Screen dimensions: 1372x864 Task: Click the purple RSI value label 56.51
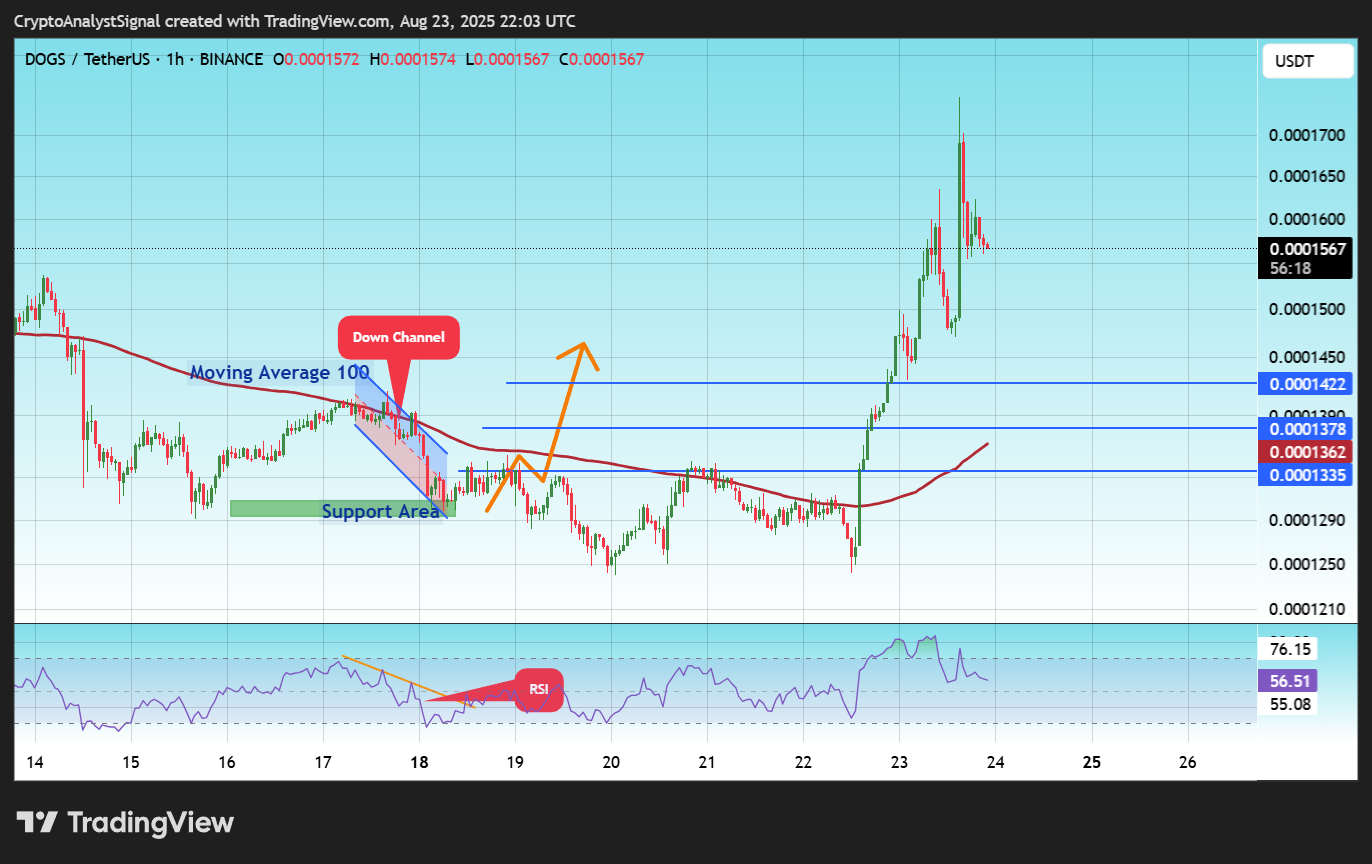click(1288, 682)
